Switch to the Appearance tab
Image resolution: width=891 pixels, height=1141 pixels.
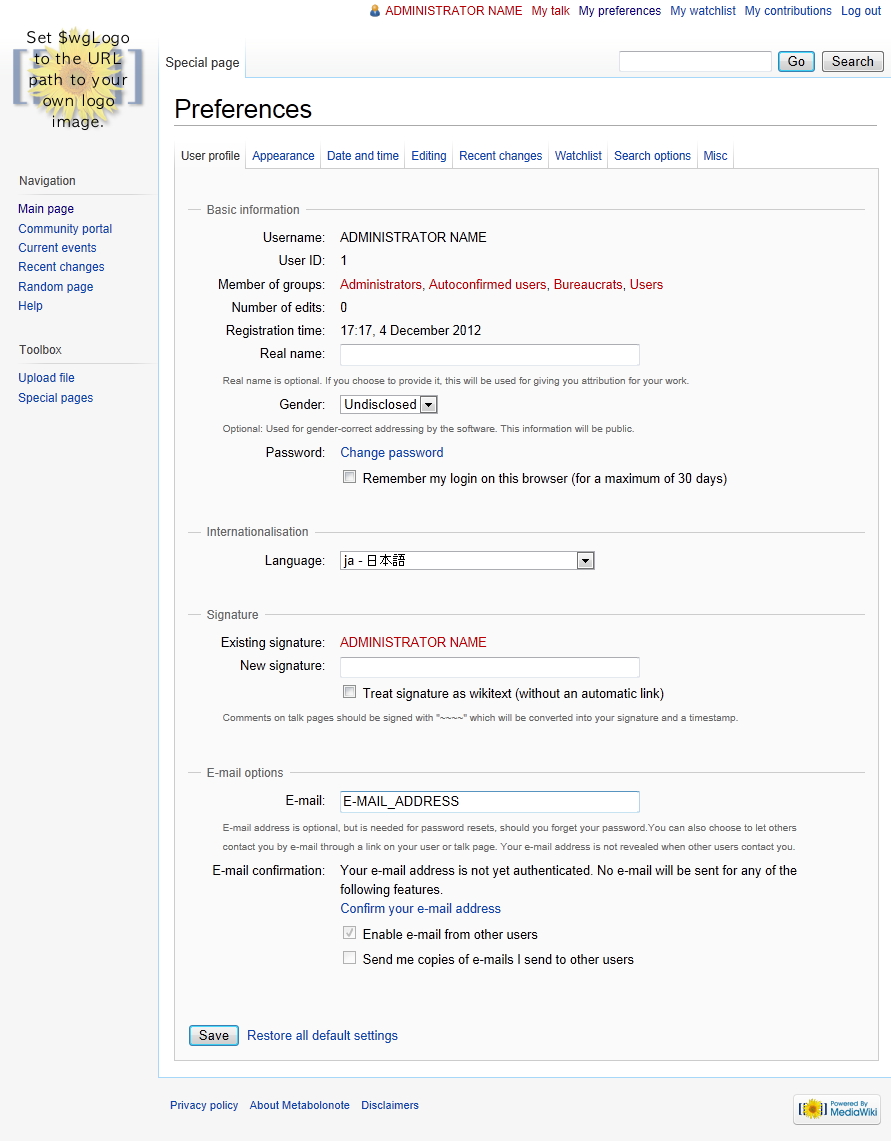283,156
